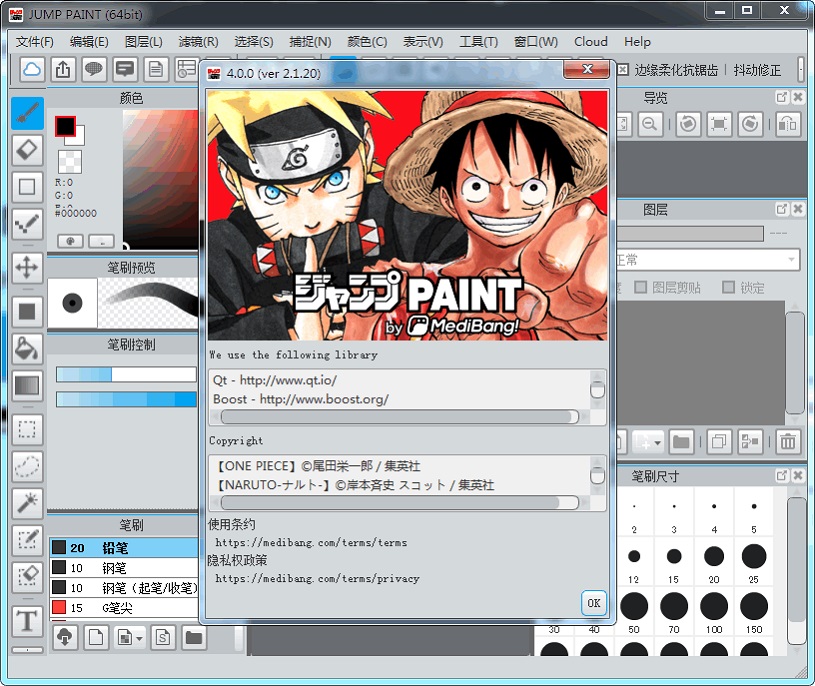Image resolution: width=815 pixels, height=686 pixels.
Task: Select the Gradient tool
Action: tap(27, 385)
